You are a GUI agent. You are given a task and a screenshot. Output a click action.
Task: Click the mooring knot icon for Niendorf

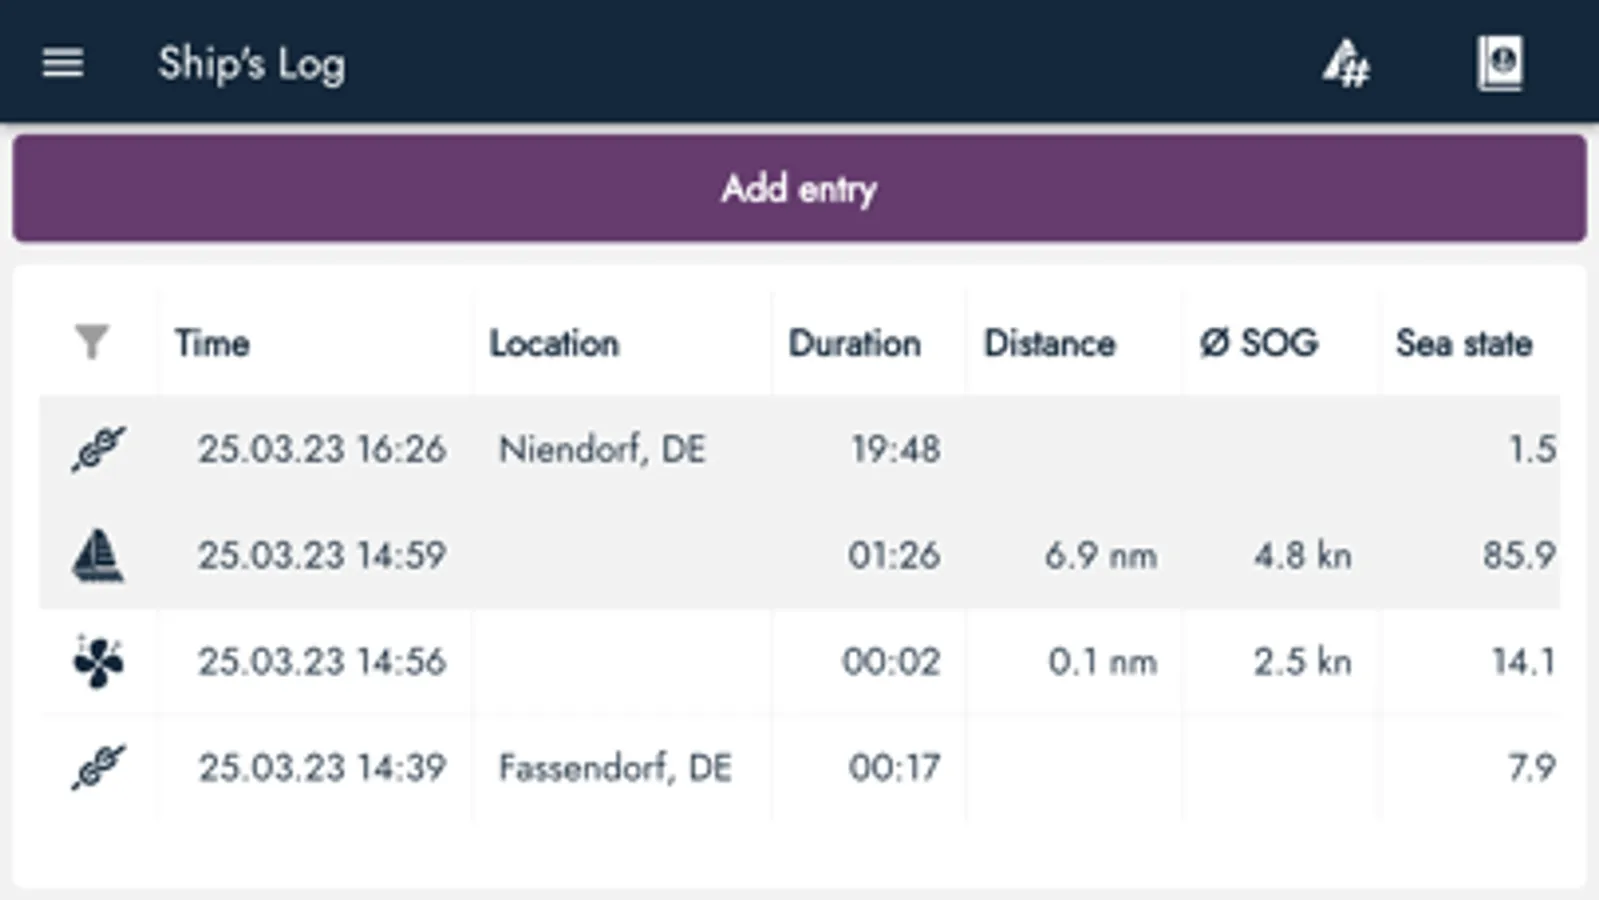point(98,449)
